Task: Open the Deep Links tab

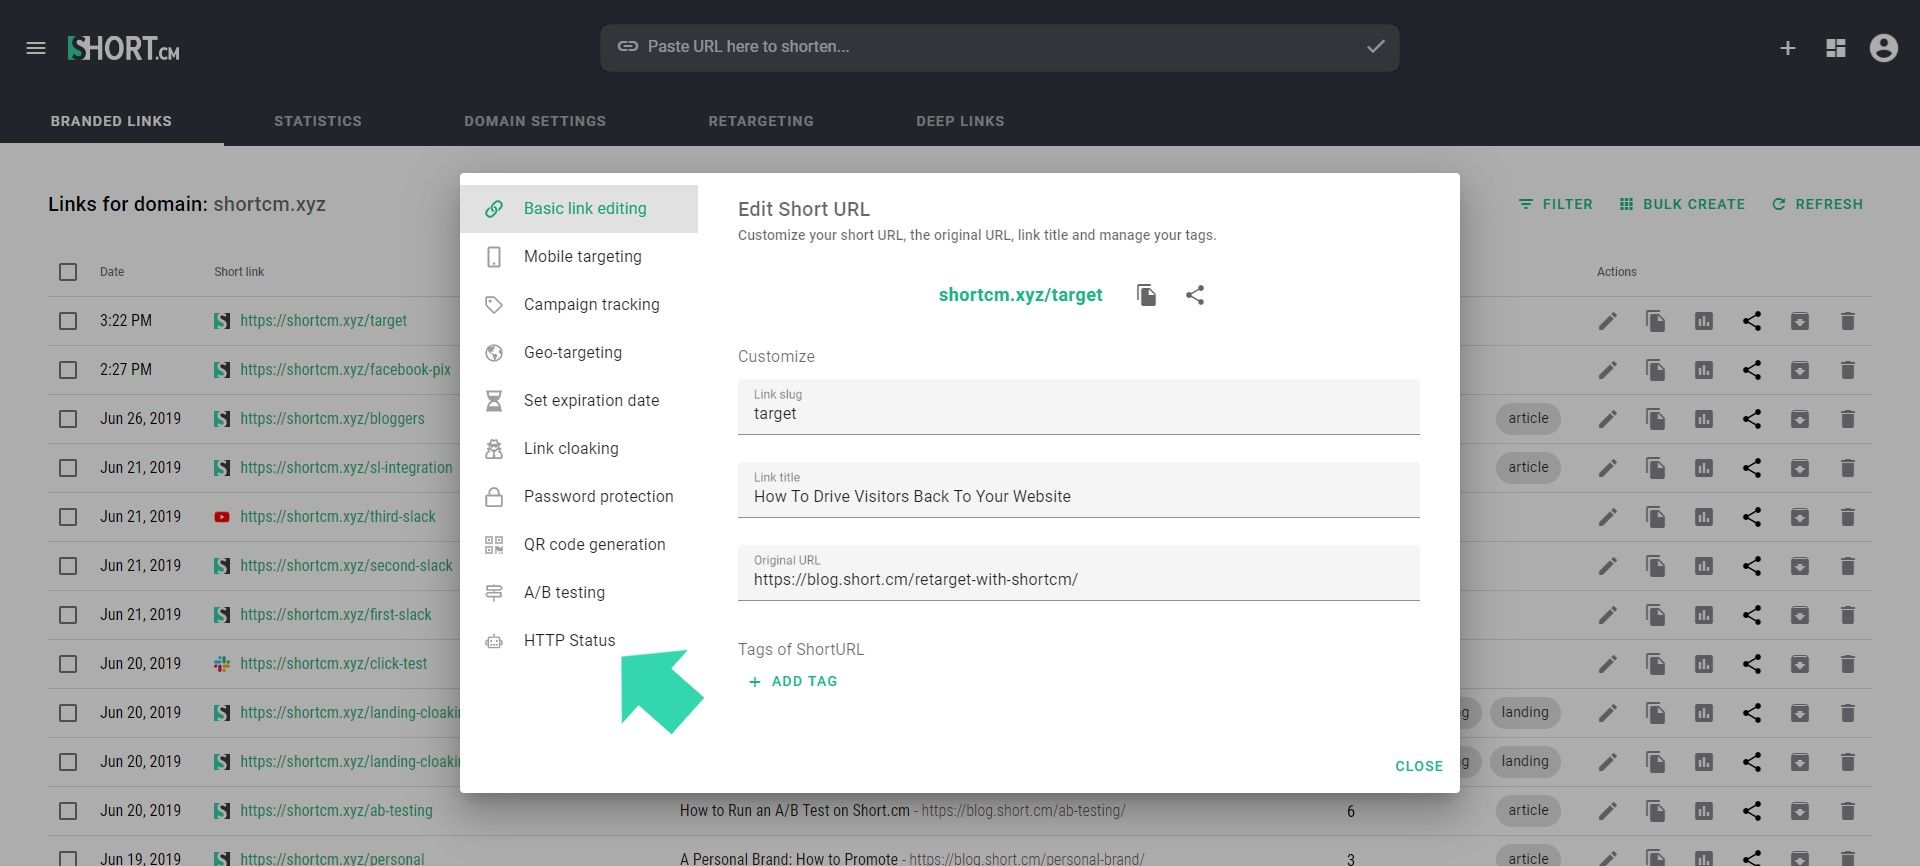Action: 960,121
